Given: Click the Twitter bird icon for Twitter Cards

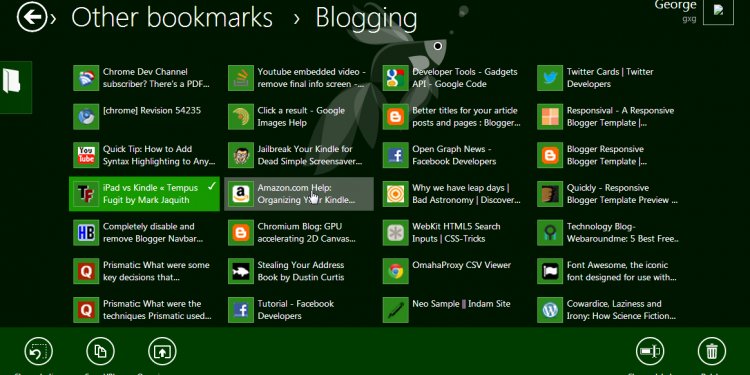Looking at the screenshot, I should click(550, 78).
